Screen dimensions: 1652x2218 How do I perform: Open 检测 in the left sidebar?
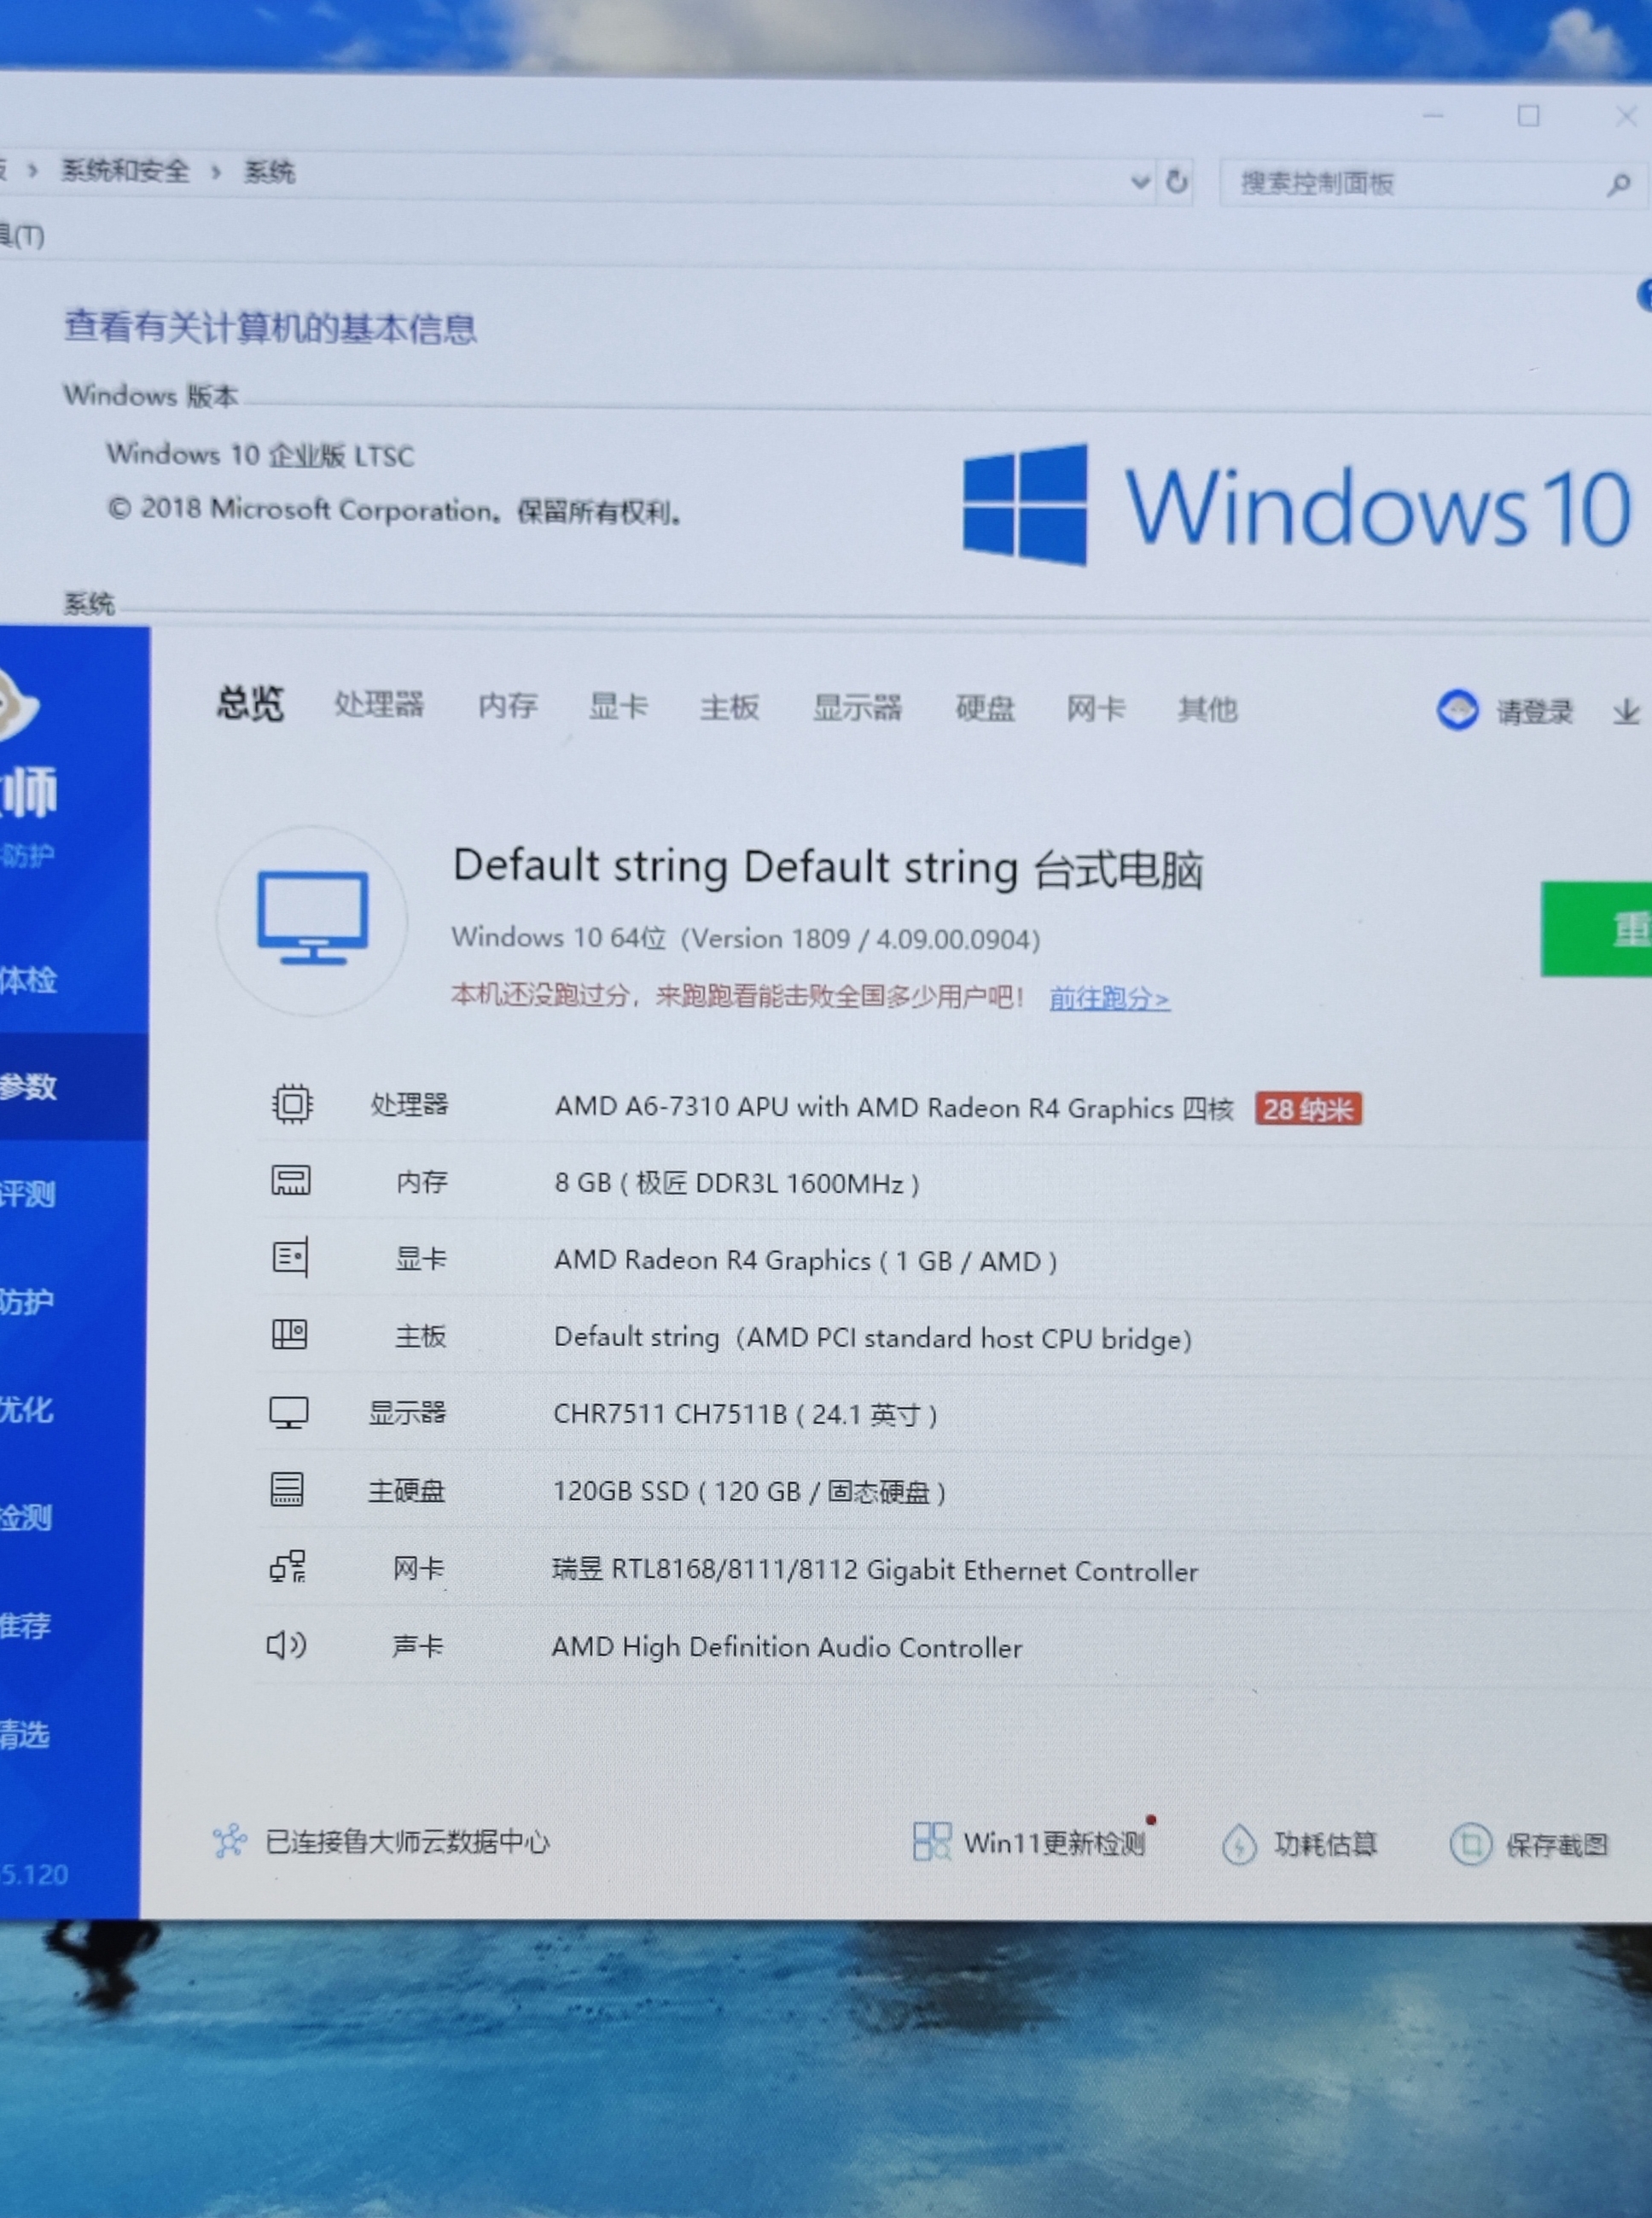coord(26,1518)
